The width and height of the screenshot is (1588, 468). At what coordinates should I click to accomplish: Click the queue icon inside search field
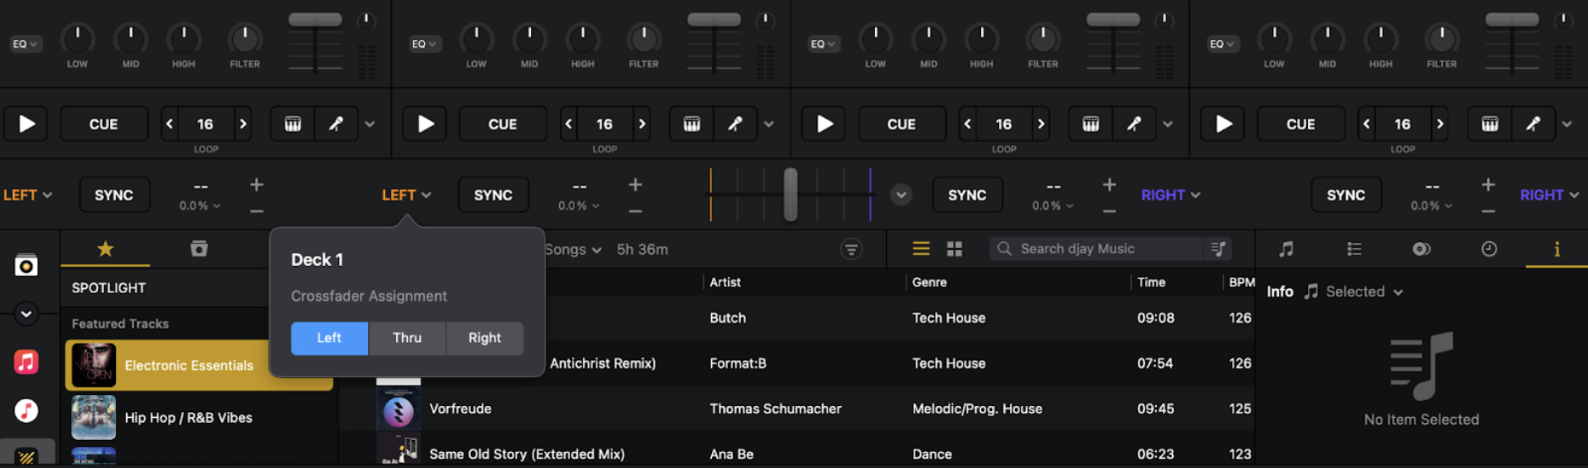tap(1218, 249)
